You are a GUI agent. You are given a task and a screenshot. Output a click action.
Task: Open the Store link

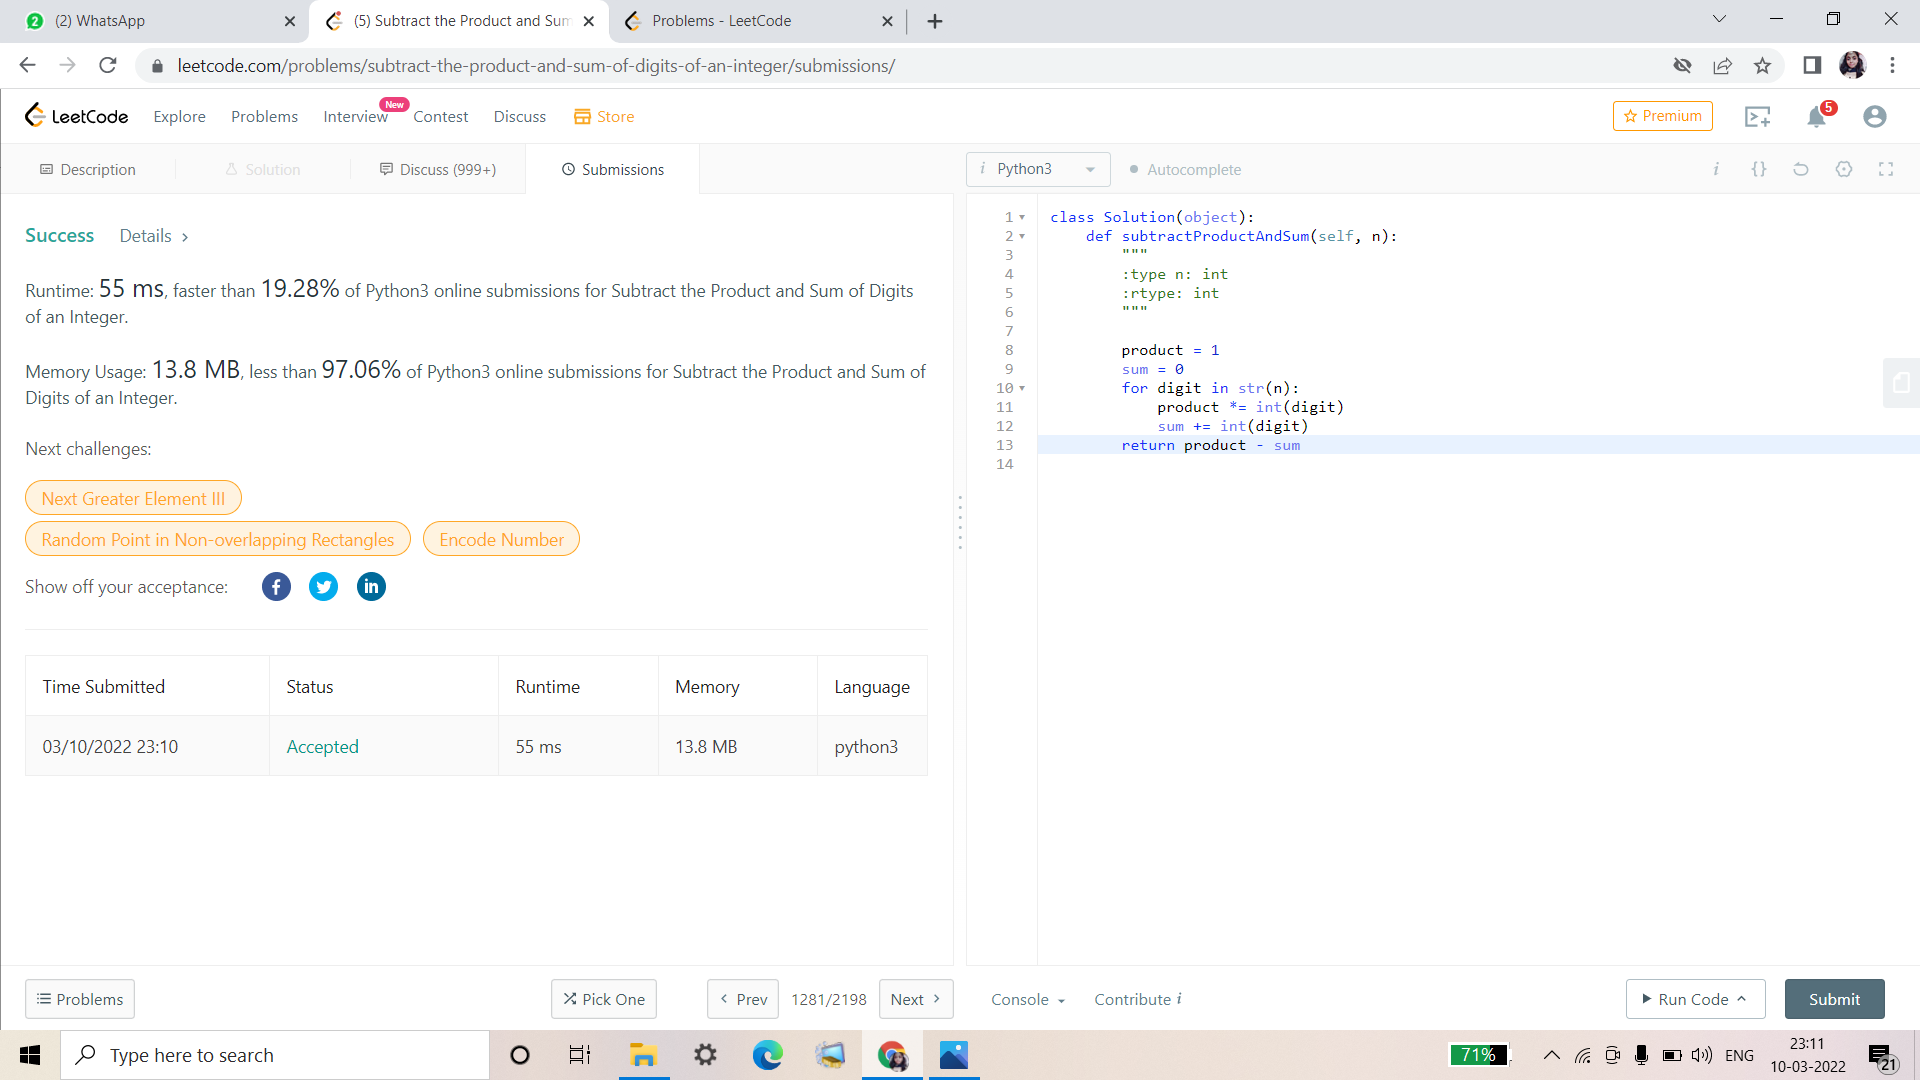604,117
